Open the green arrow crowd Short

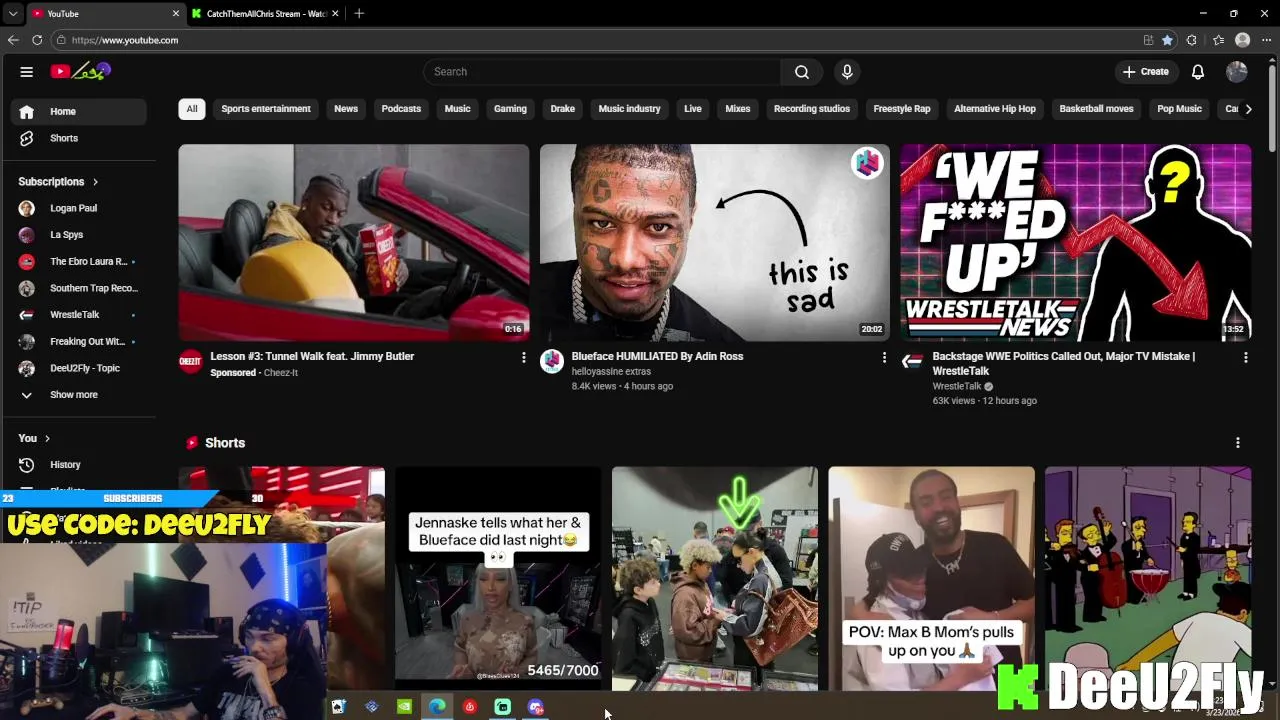click(715, 578)
